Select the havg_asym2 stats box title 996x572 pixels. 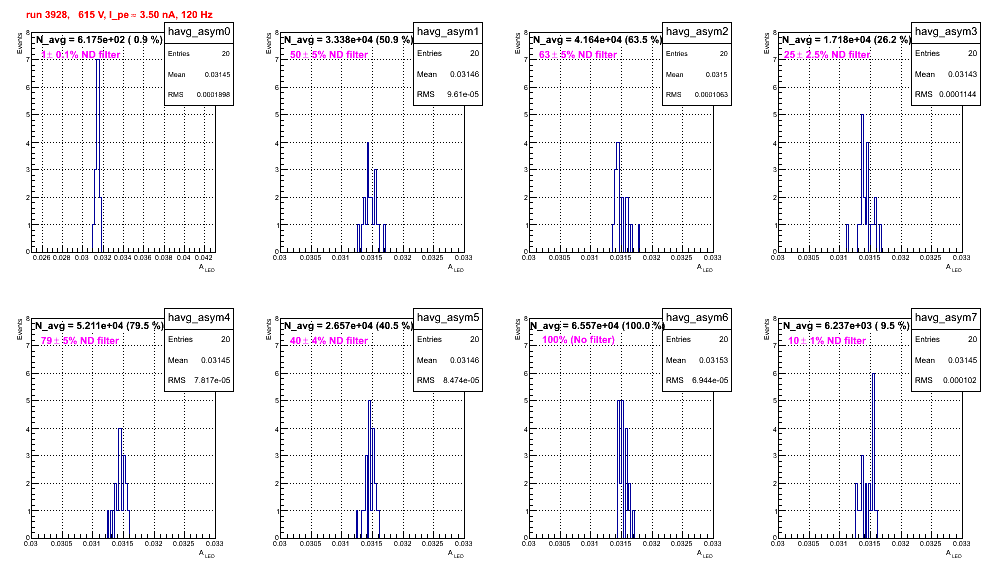point(697,32)
